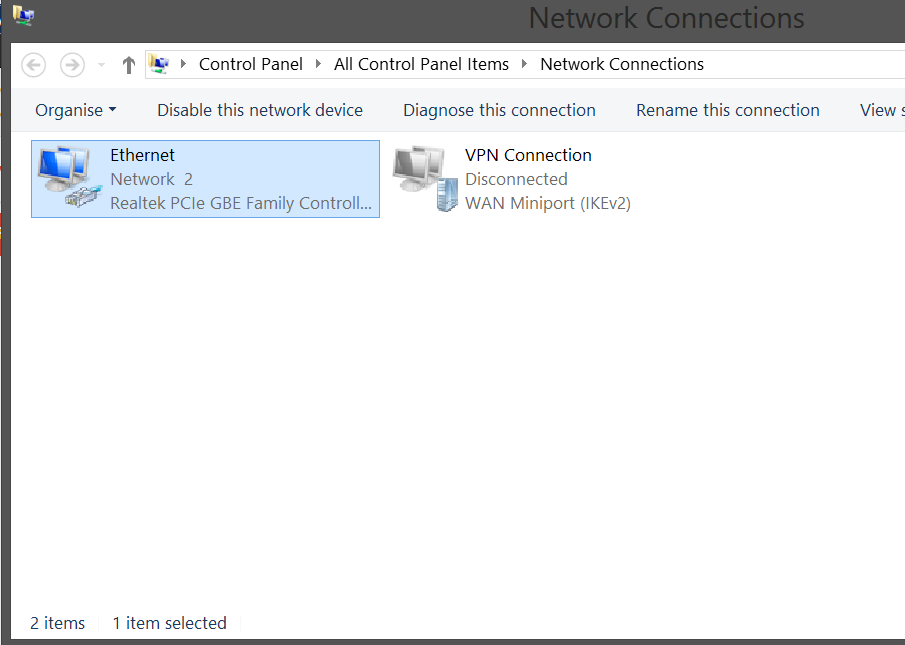Image resolution: width=905 pixels, height=645 pixels.
Task: Click the location icon in the address bar
Action: tap(159, 65)
